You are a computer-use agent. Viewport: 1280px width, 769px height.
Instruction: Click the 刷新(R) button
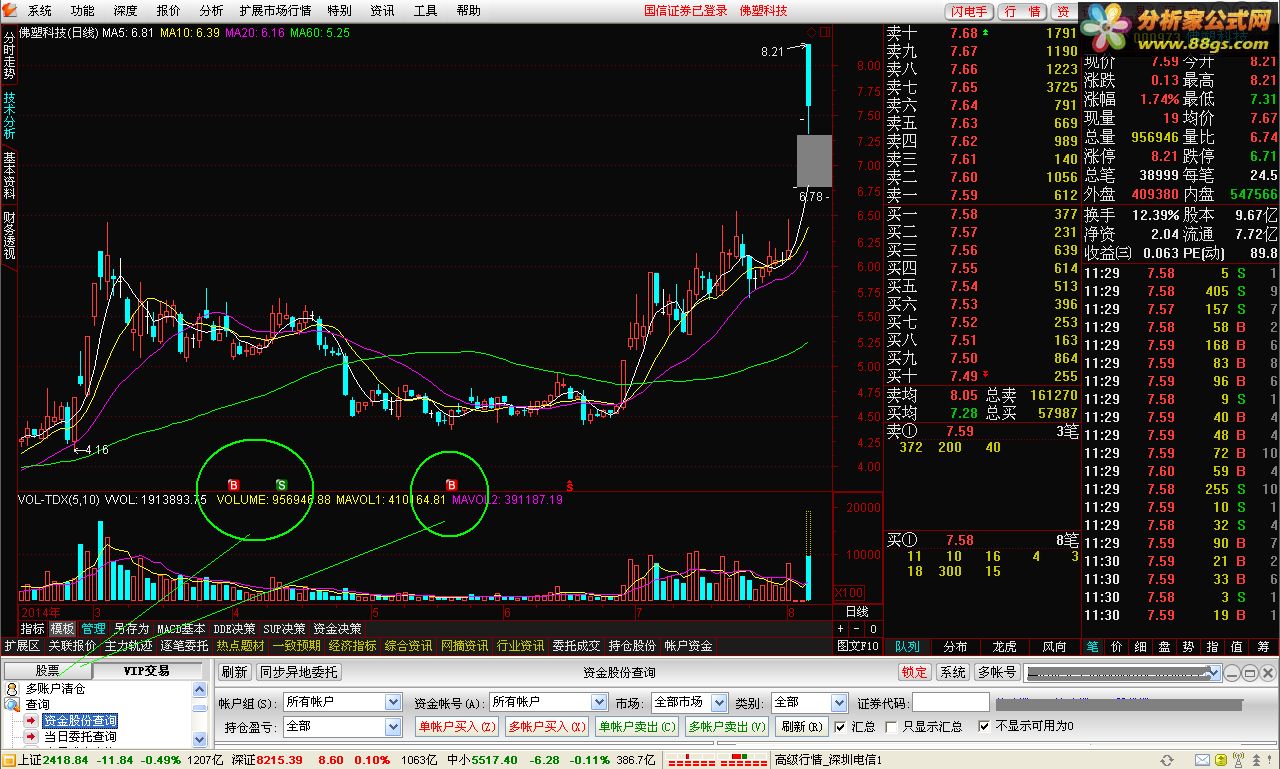click(802, 726)
